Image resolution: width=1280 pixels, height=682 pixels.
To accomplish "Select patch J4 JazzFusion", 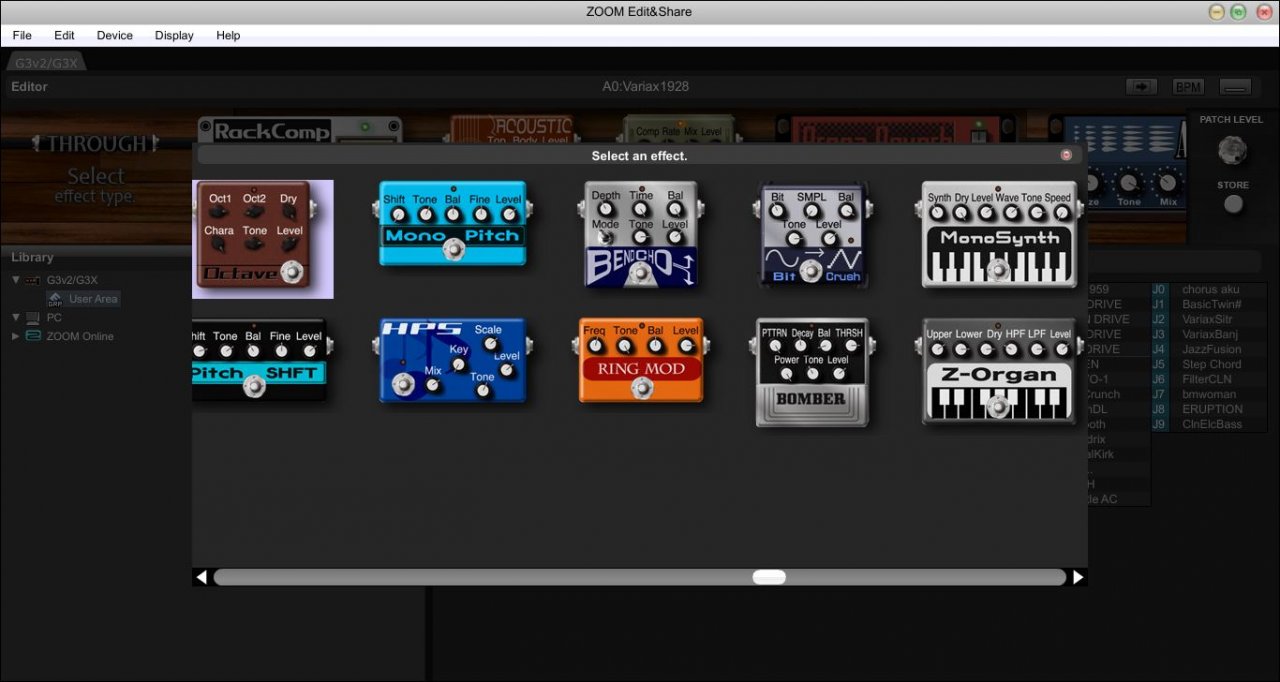I will (x=1208, y=349).
